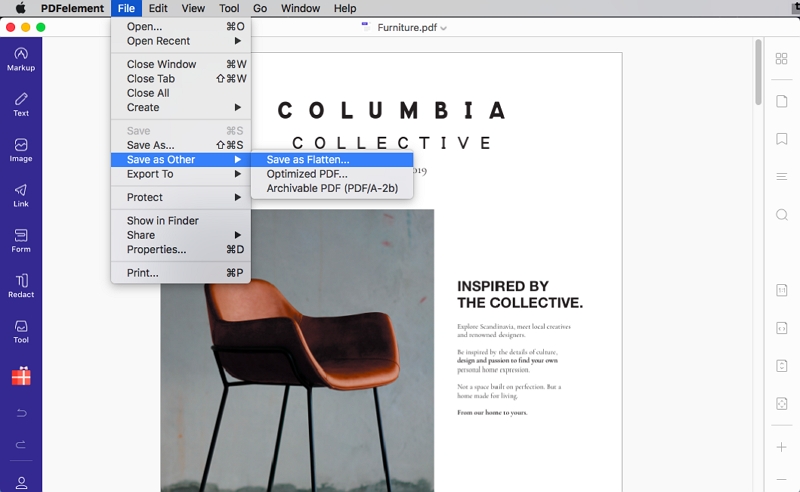Click the undo arrow in sidebar
Viewport: 800px width, 492px height.
21,412
